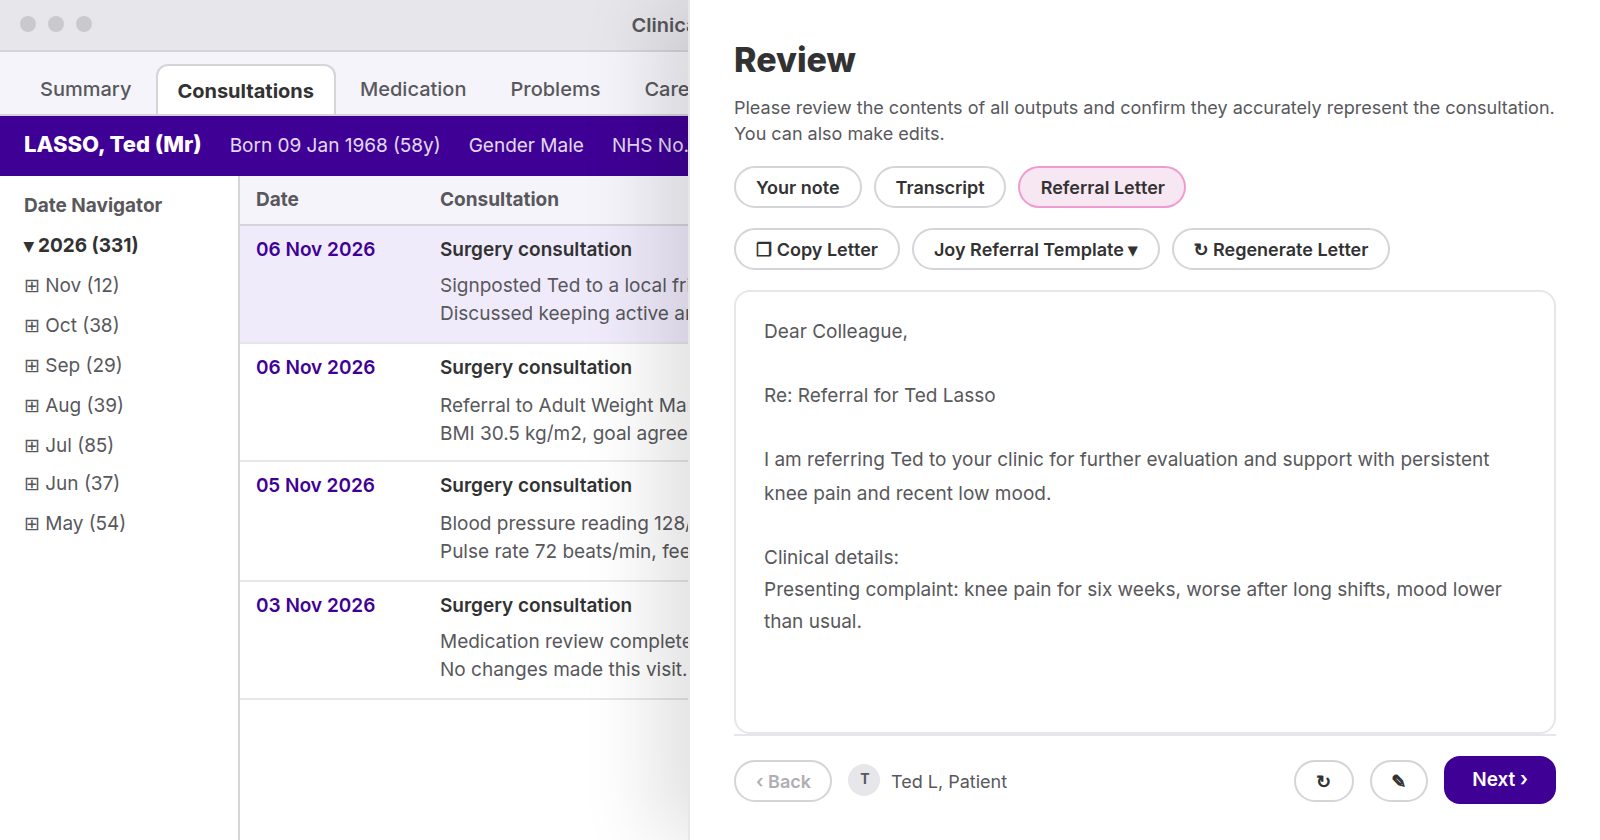
Task: Click inside the referral letter text area
Action: [1145, 511]
